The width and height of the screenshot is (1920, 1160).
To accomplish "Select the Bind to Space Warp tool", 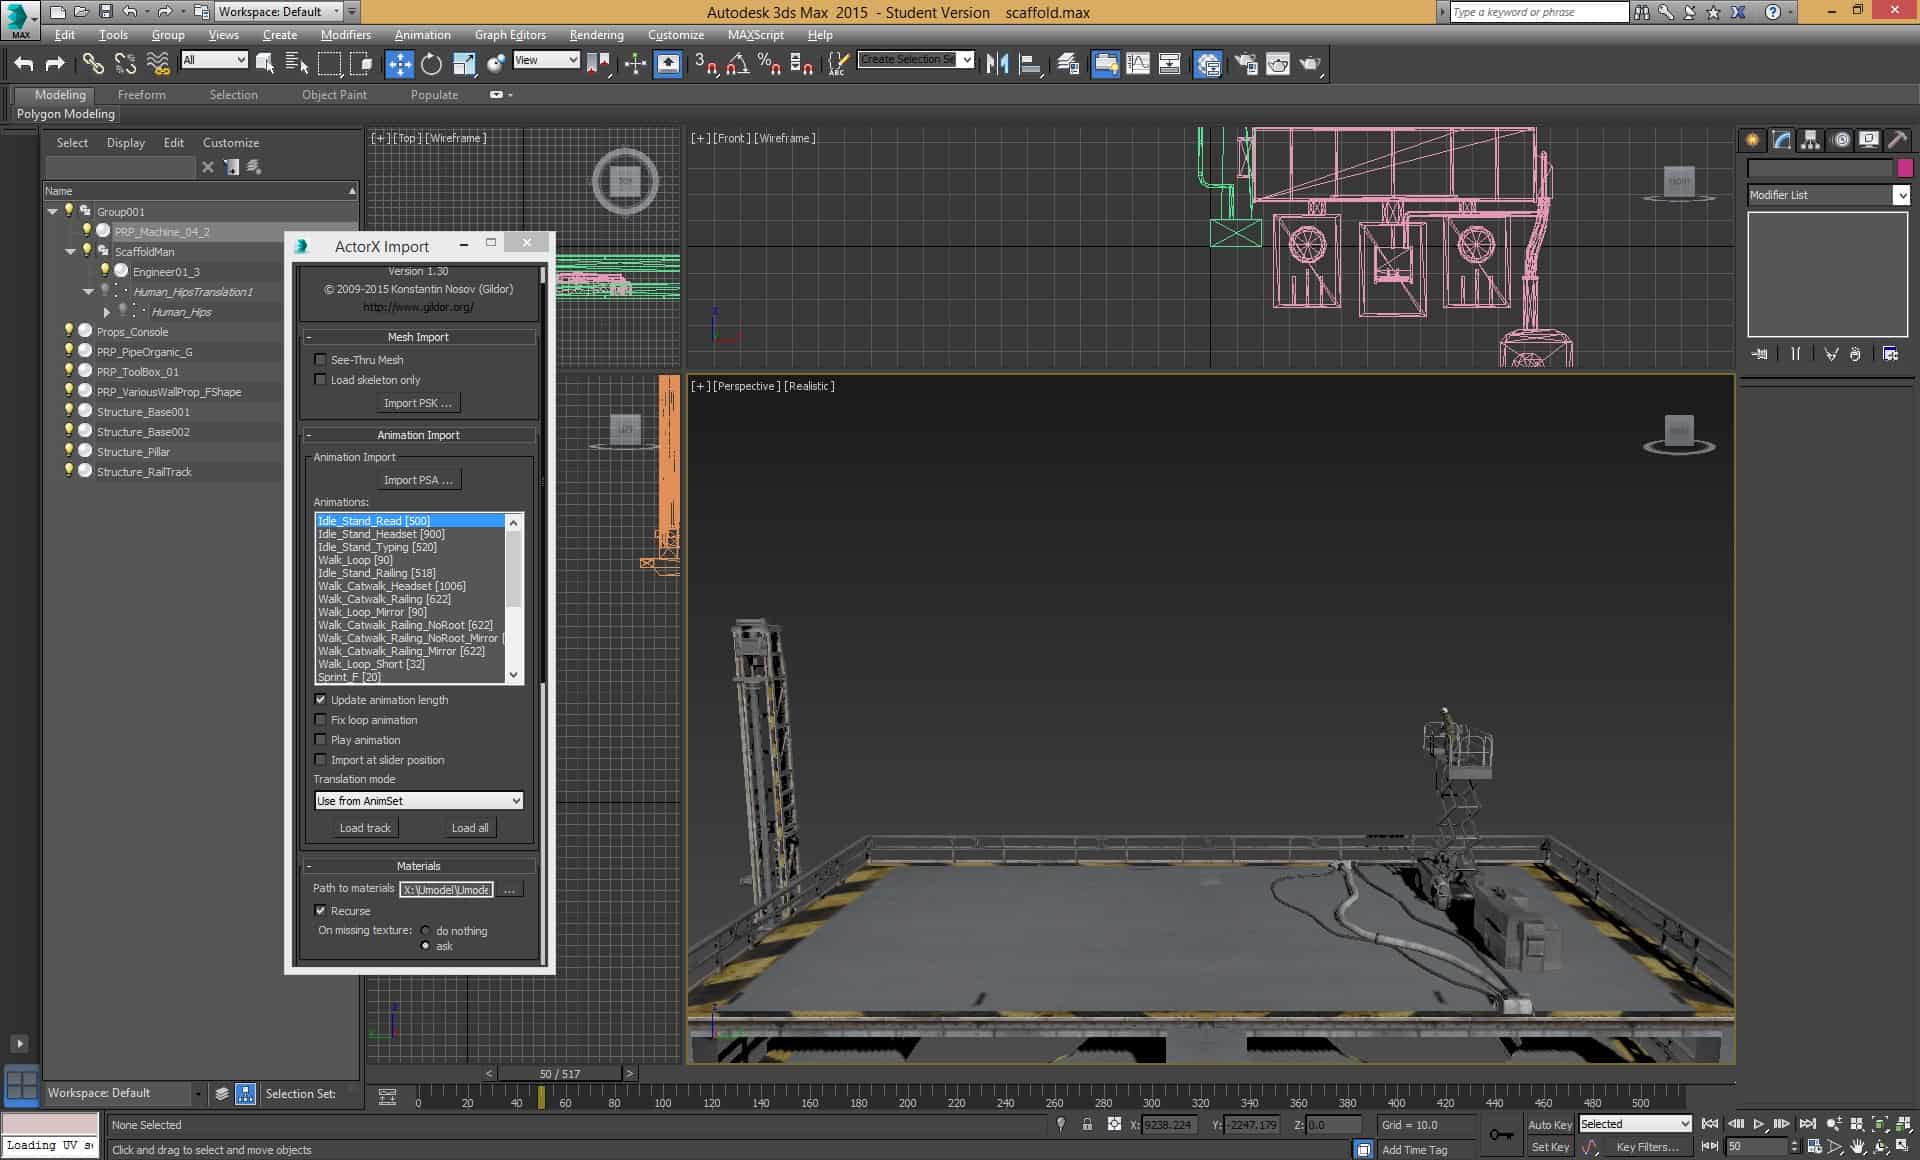I will 158,64.
